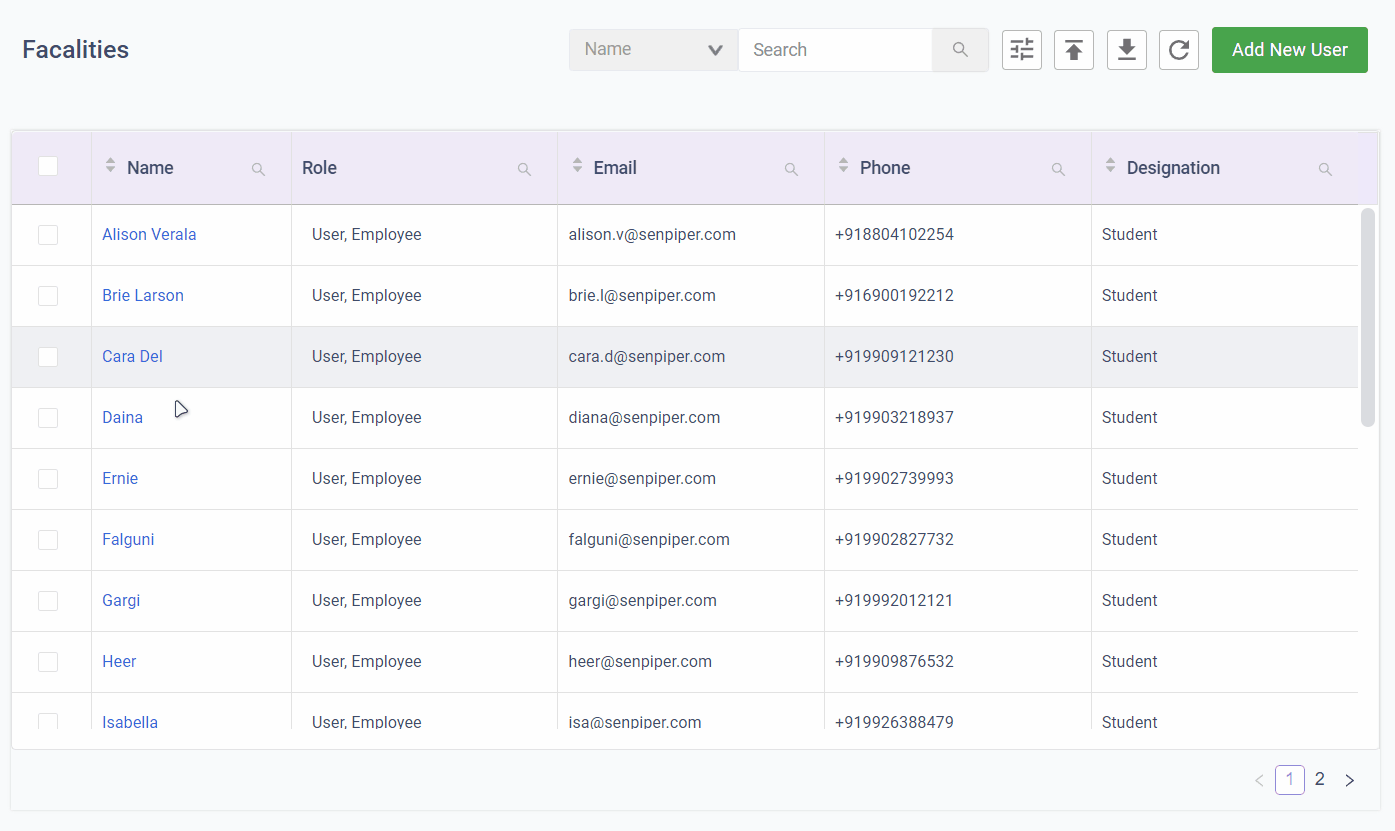Focus the Search text field

(835, 50)
